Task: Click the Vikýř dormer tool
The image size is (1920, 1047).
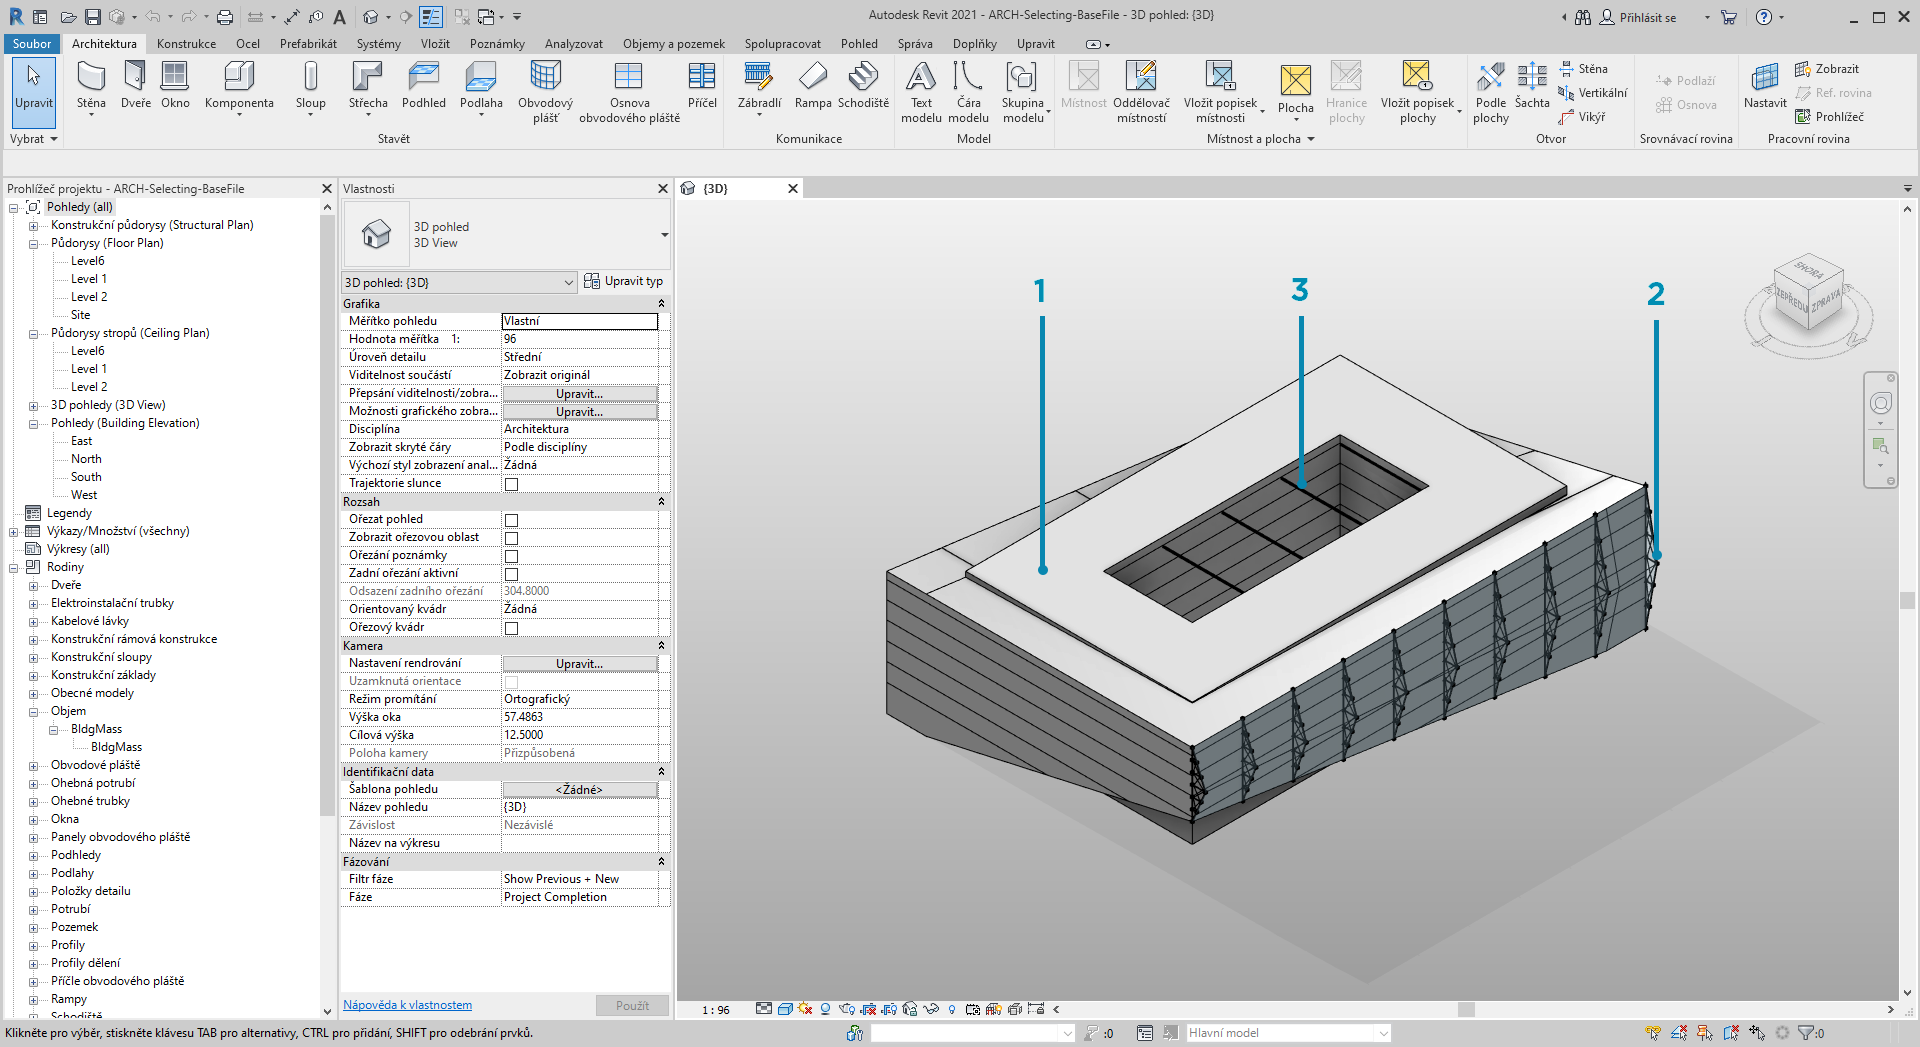Action: [1582, 117]
